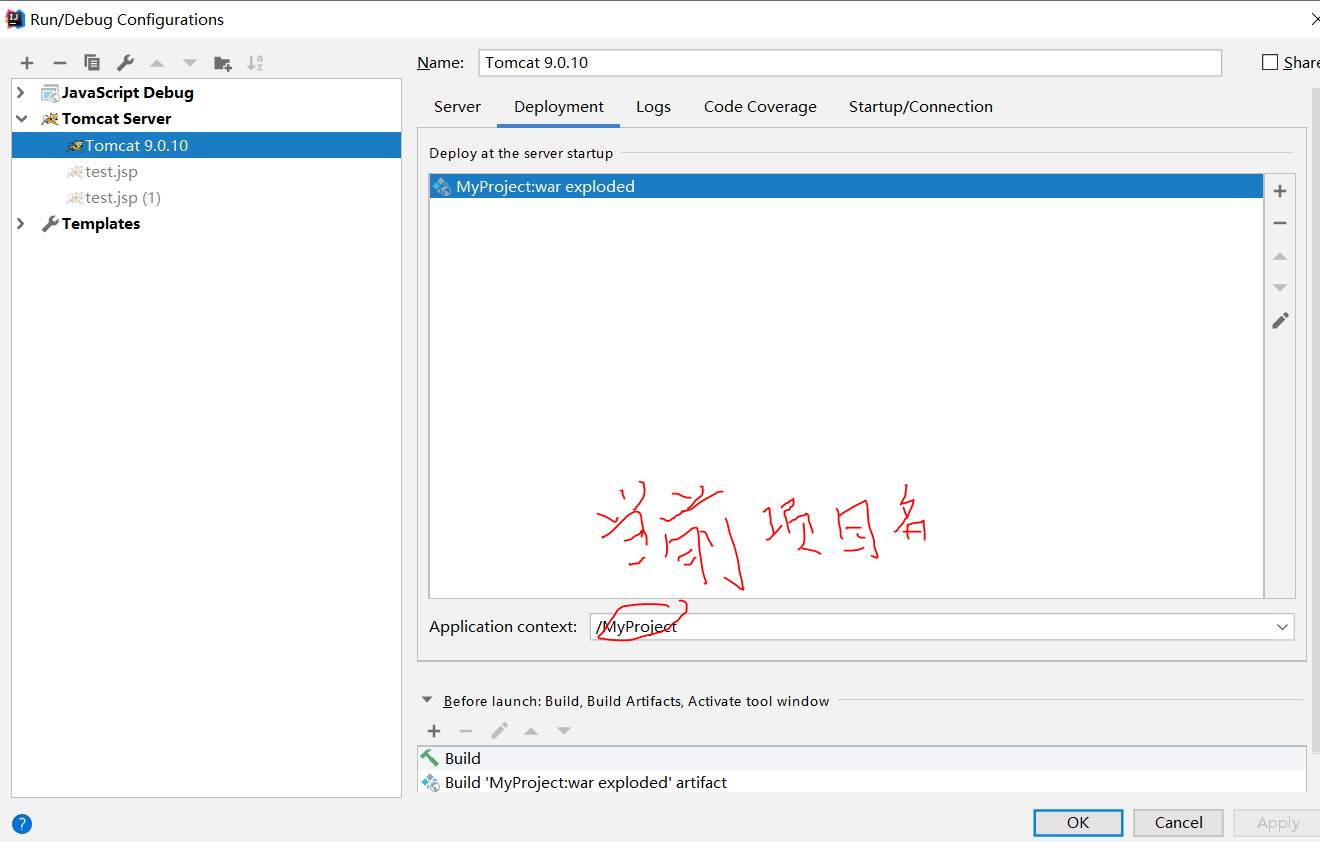Screen dimensions: 1320x842
Task: Remove artifact from deploy list with minus
Action: tap(1280, 224)
